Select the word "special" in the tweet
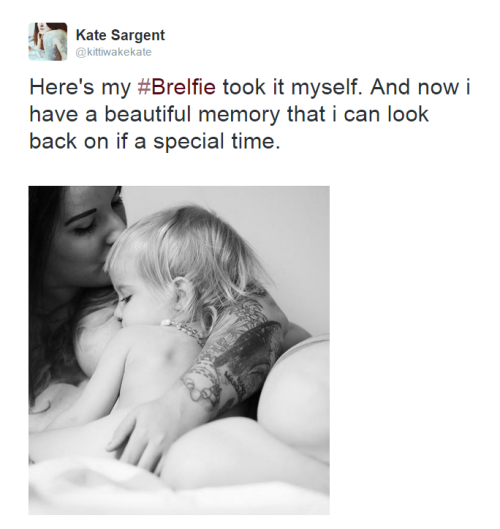The height and width of the screenshot is (529, 500). [x=189, y=142]
